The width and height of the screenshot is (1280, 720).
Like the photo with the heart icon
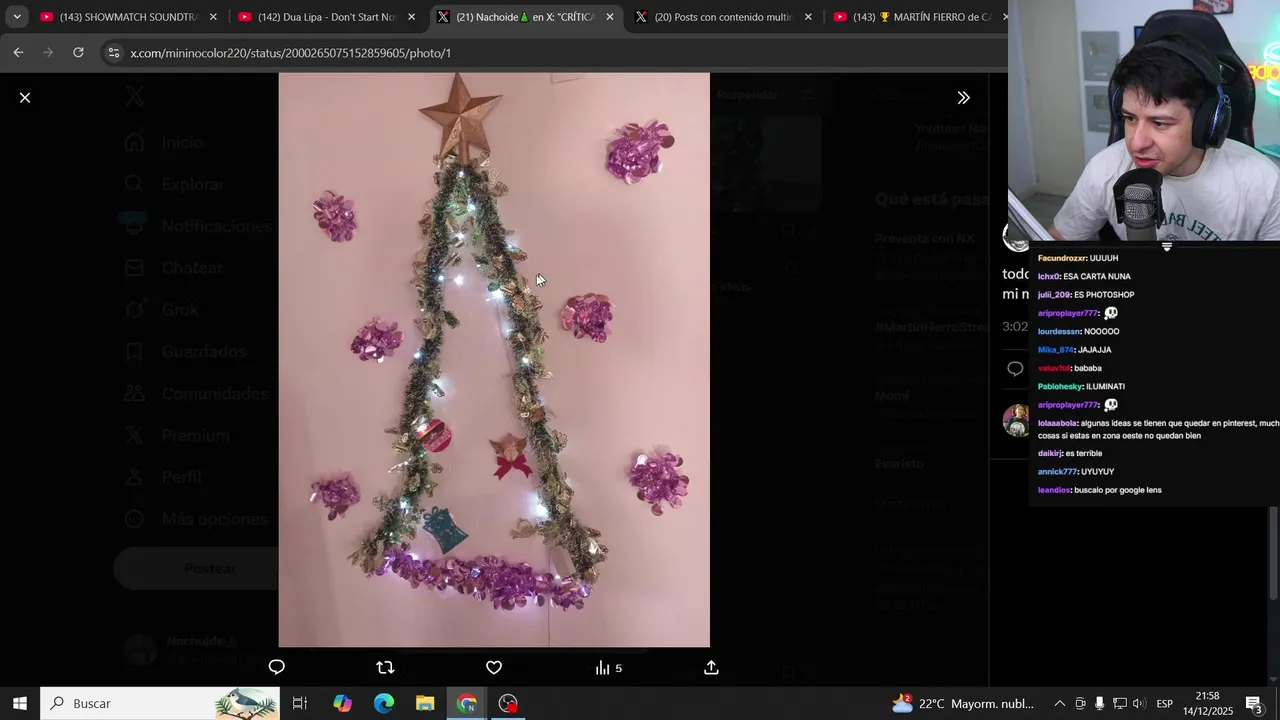[494, 667]
